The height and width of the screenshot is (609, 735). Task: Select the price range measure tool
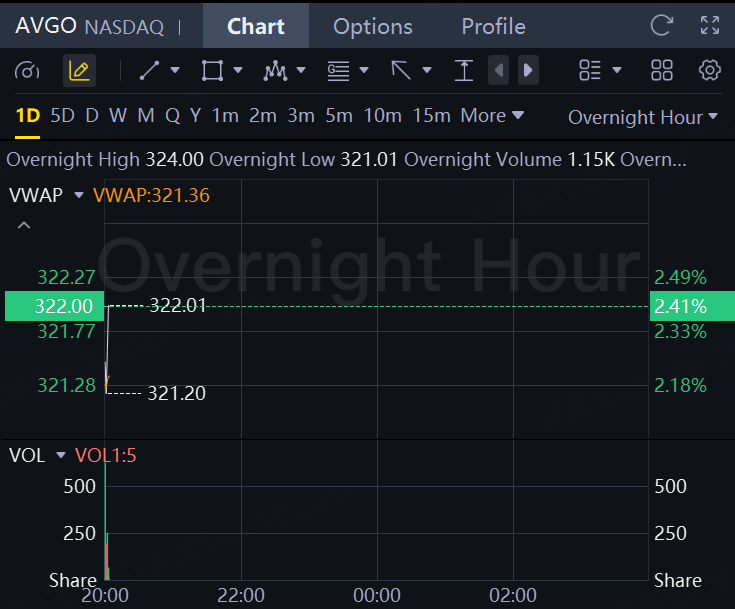464,70
